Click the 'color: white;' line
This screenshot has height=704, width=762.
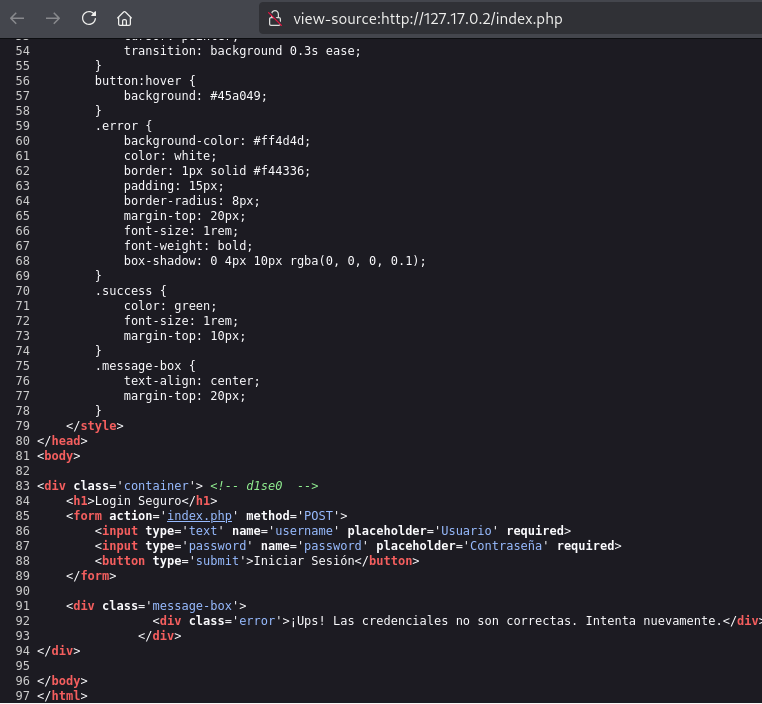170,156
